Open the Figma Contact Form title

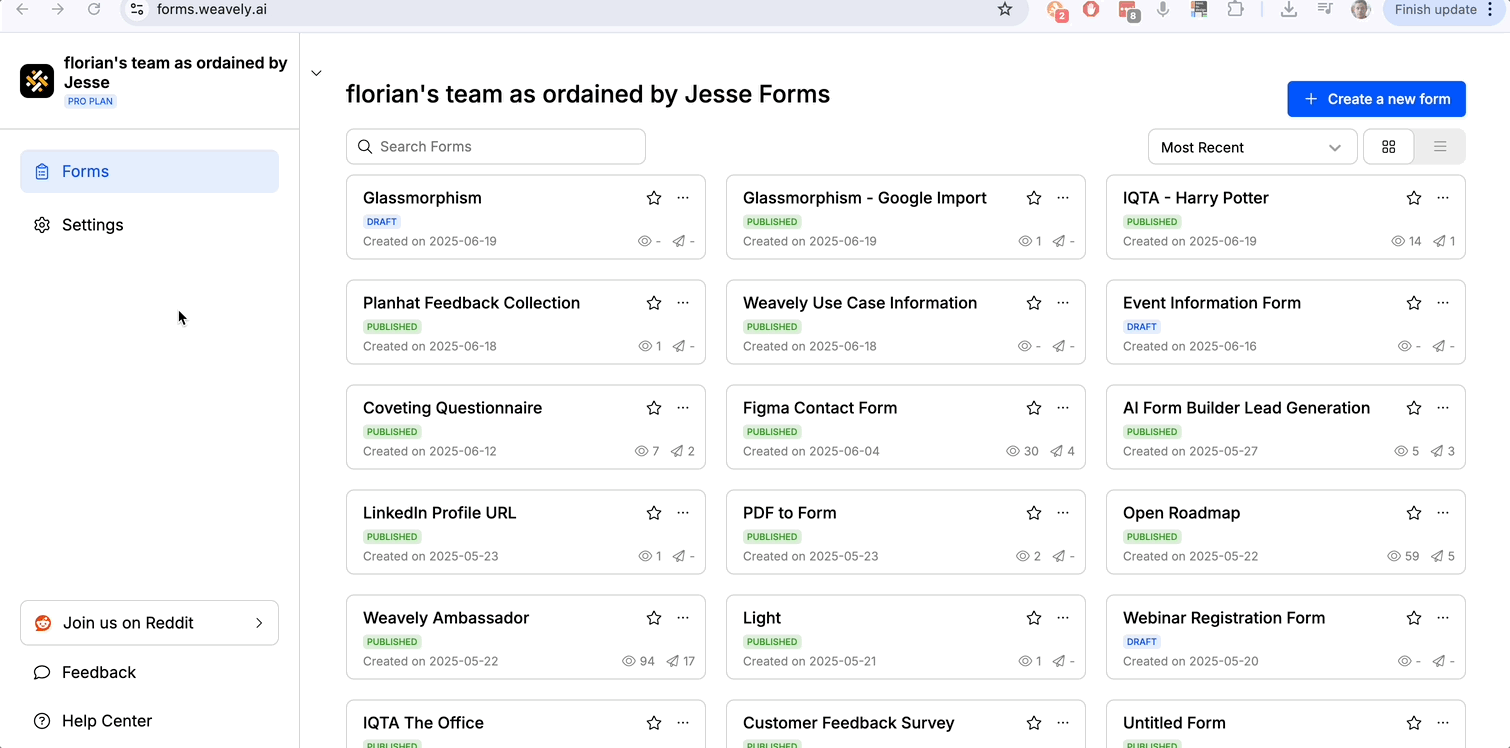[820, 408]
